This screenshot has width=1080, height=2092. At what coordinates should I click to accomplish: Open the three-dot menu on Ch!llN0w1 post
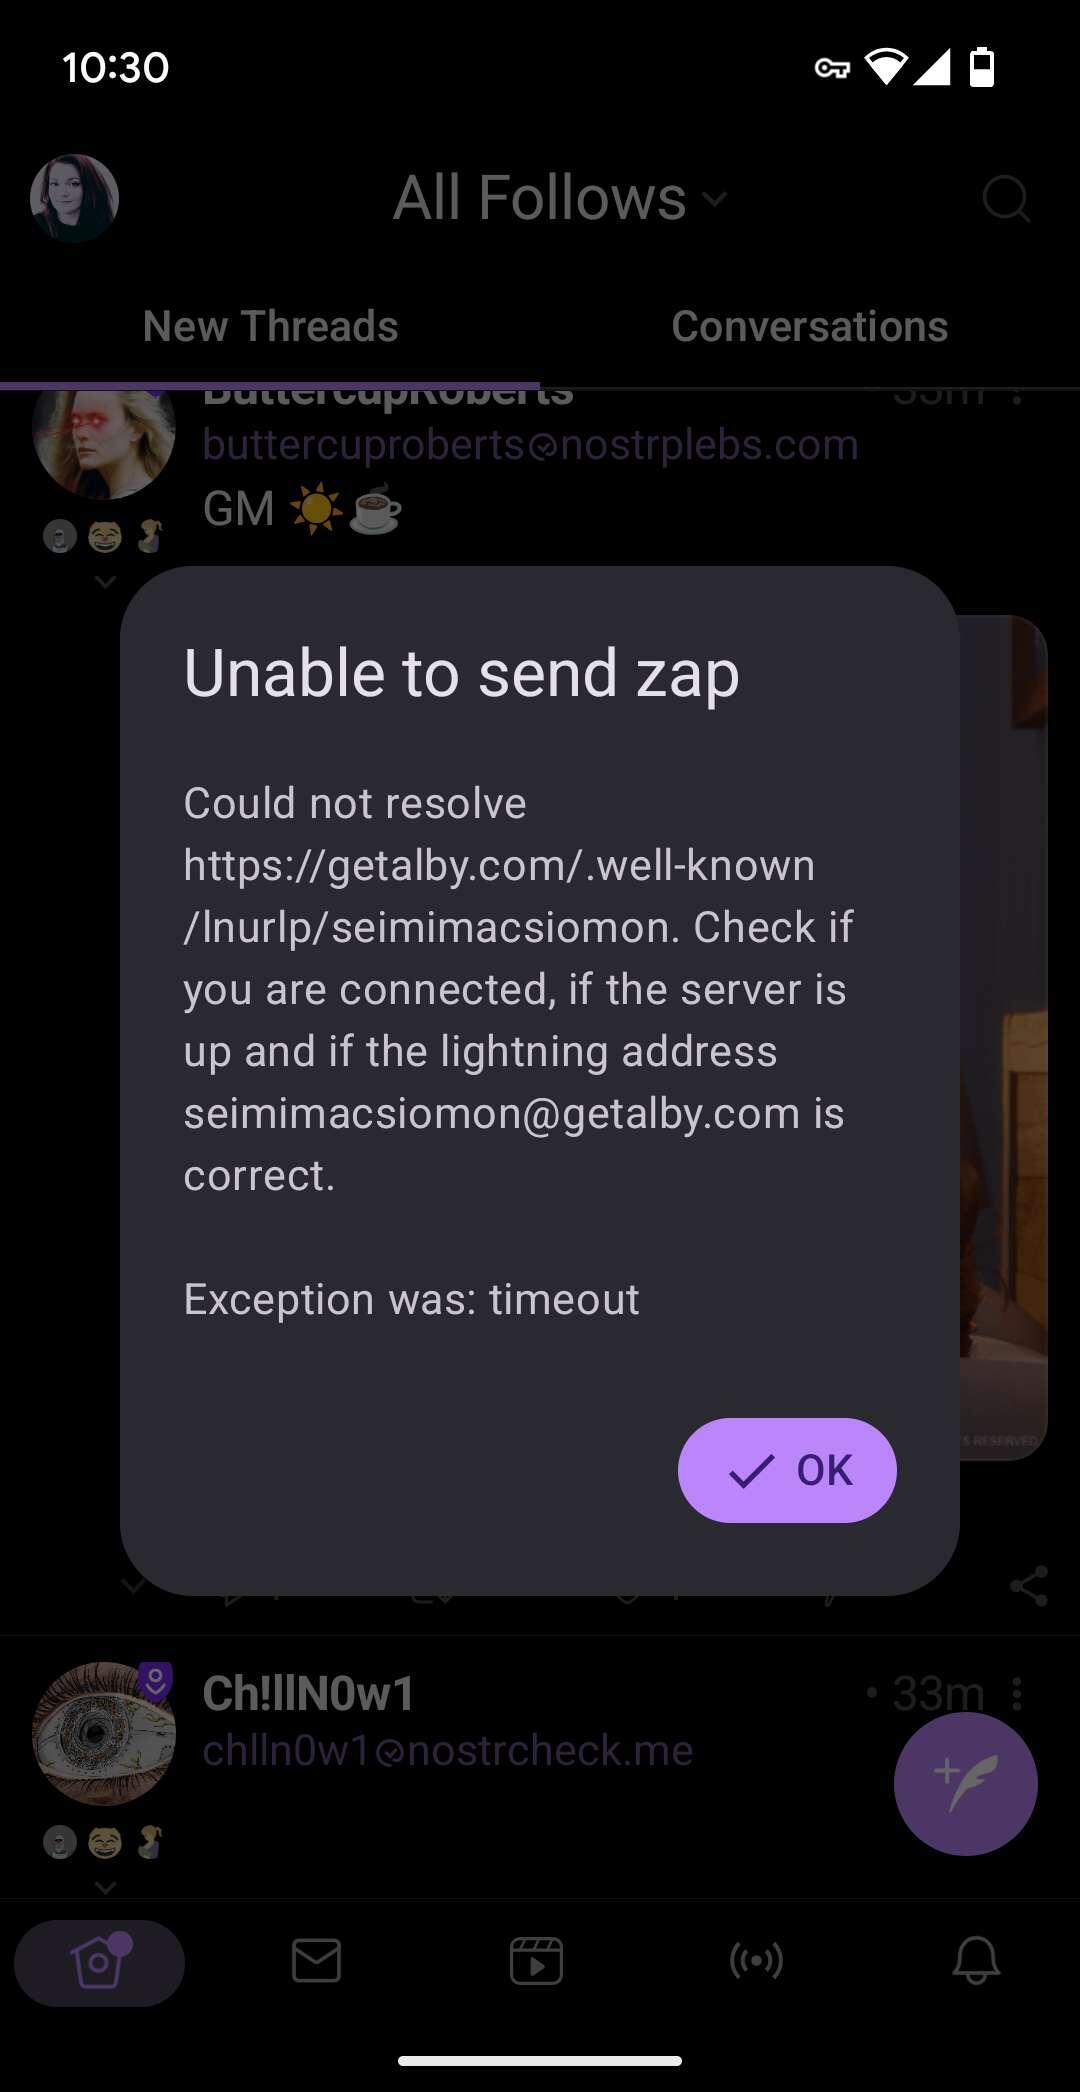(1017, 1694)
